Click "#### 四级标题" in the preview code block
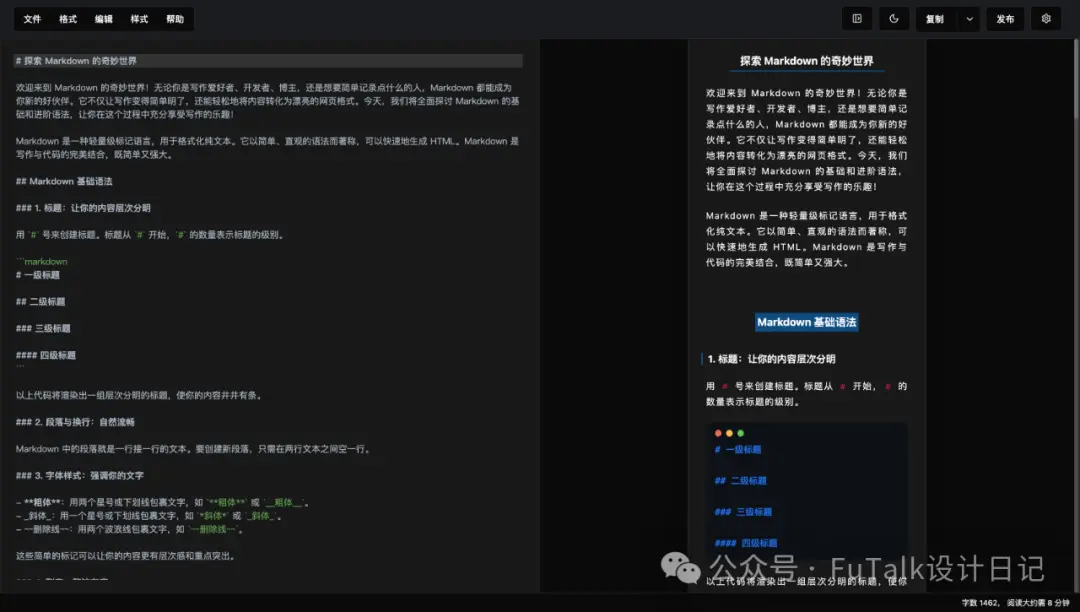Viewport: 1080px width, 612px height. (746, 542)
